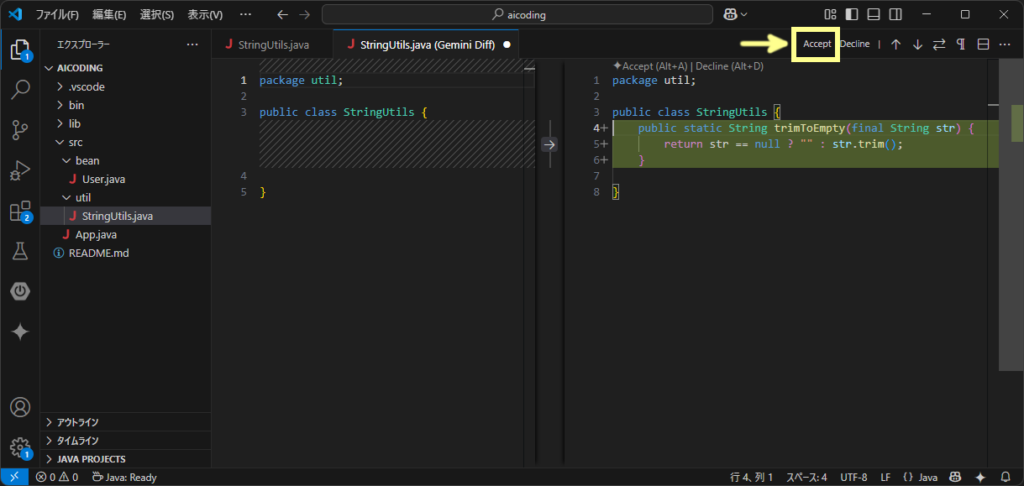Viewport: 1024px width, 486px height.
Task: Click the aicoding search command center
Action: pyautogui.click(x=517, y=14)
